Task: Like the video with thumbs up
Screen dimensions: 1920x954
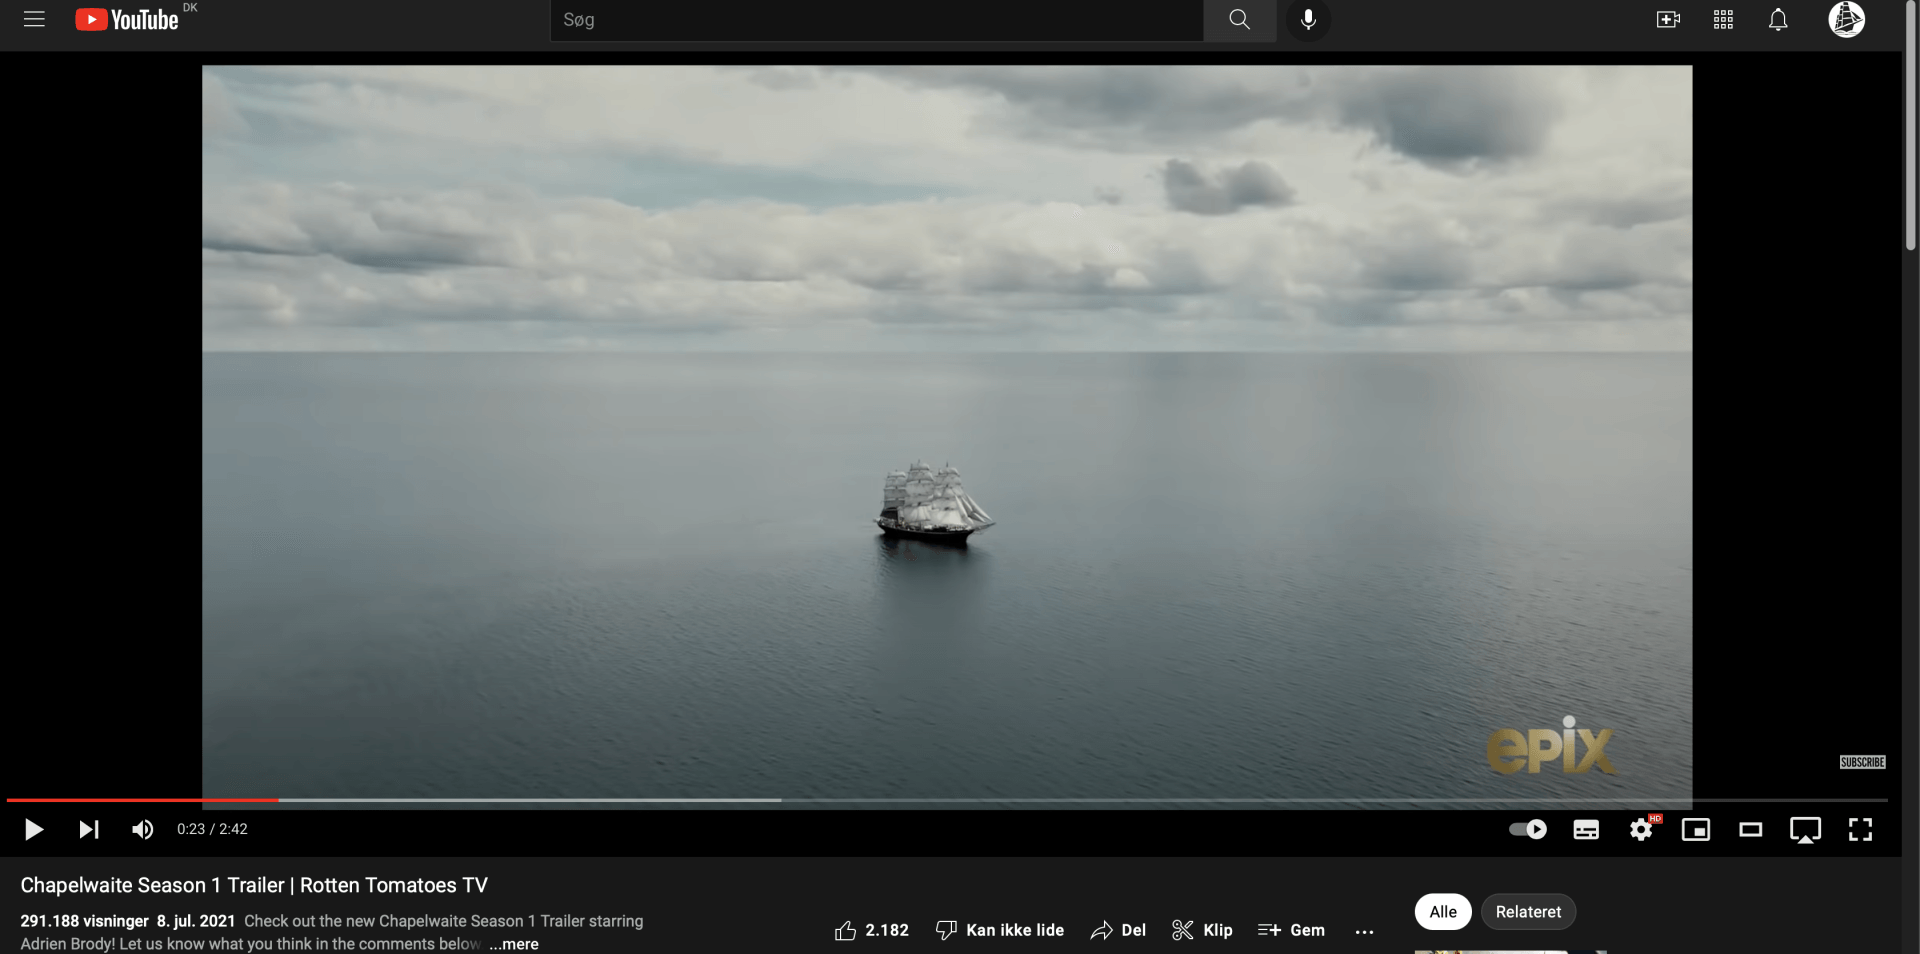Action: click(x=871, y=930)
